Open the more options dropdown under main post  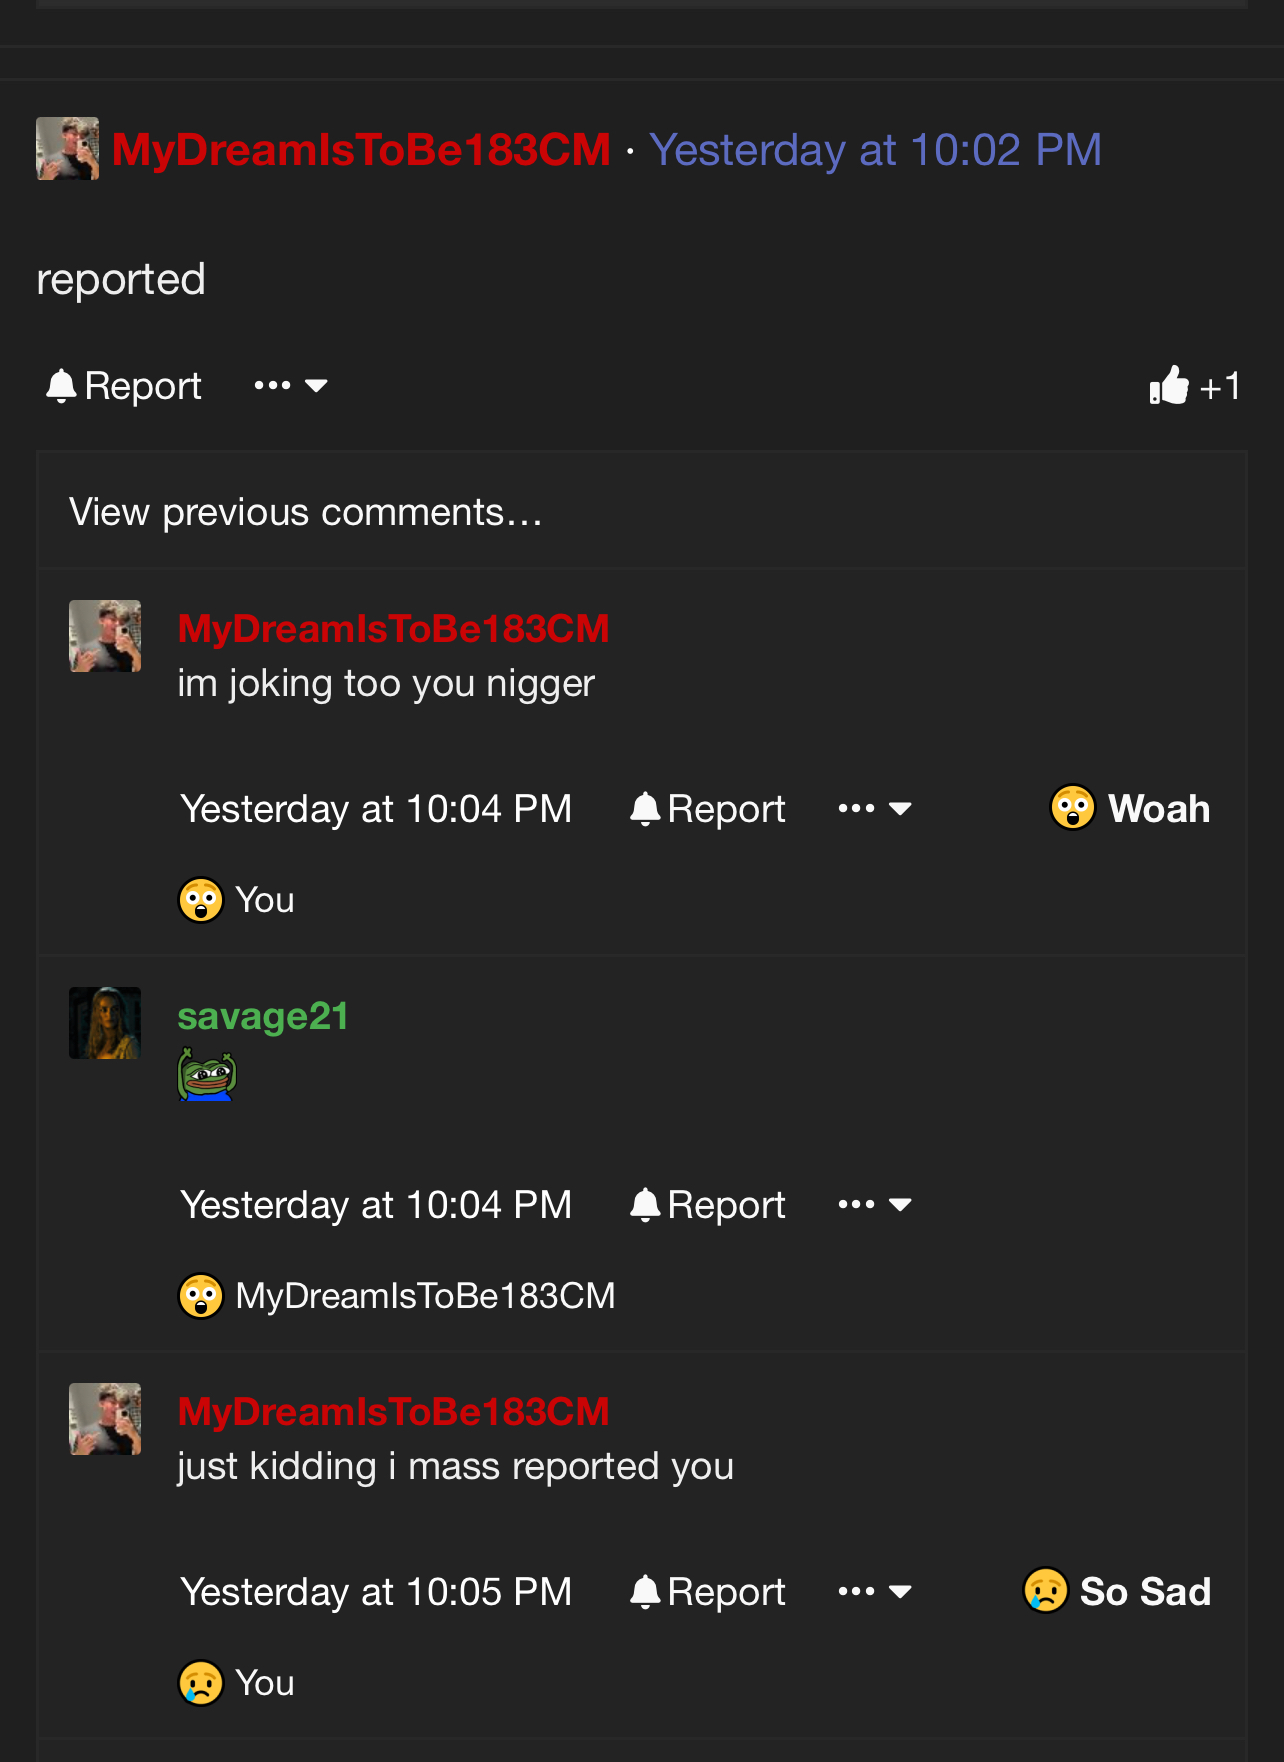pyautogui.click(x=291, y=386)
